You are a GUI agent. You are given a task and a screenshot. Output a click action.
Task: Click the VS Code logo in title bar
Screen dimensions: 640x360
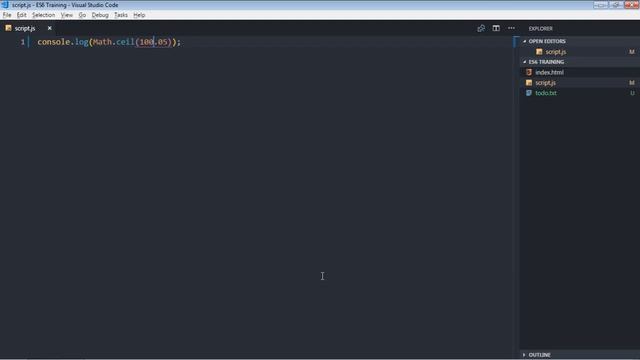click(5, 5)
